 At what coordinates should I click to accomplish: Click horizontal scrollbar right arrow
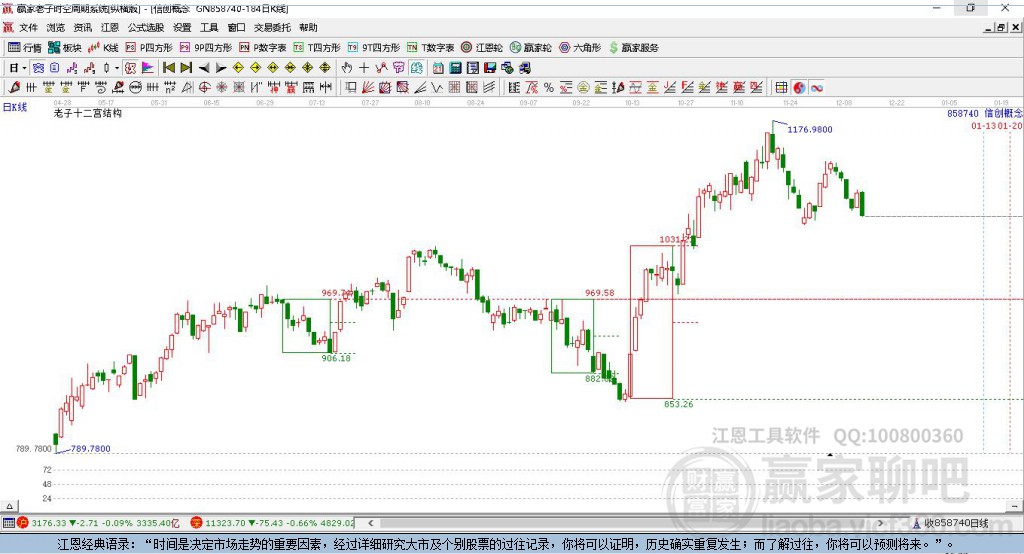(880, 523)
